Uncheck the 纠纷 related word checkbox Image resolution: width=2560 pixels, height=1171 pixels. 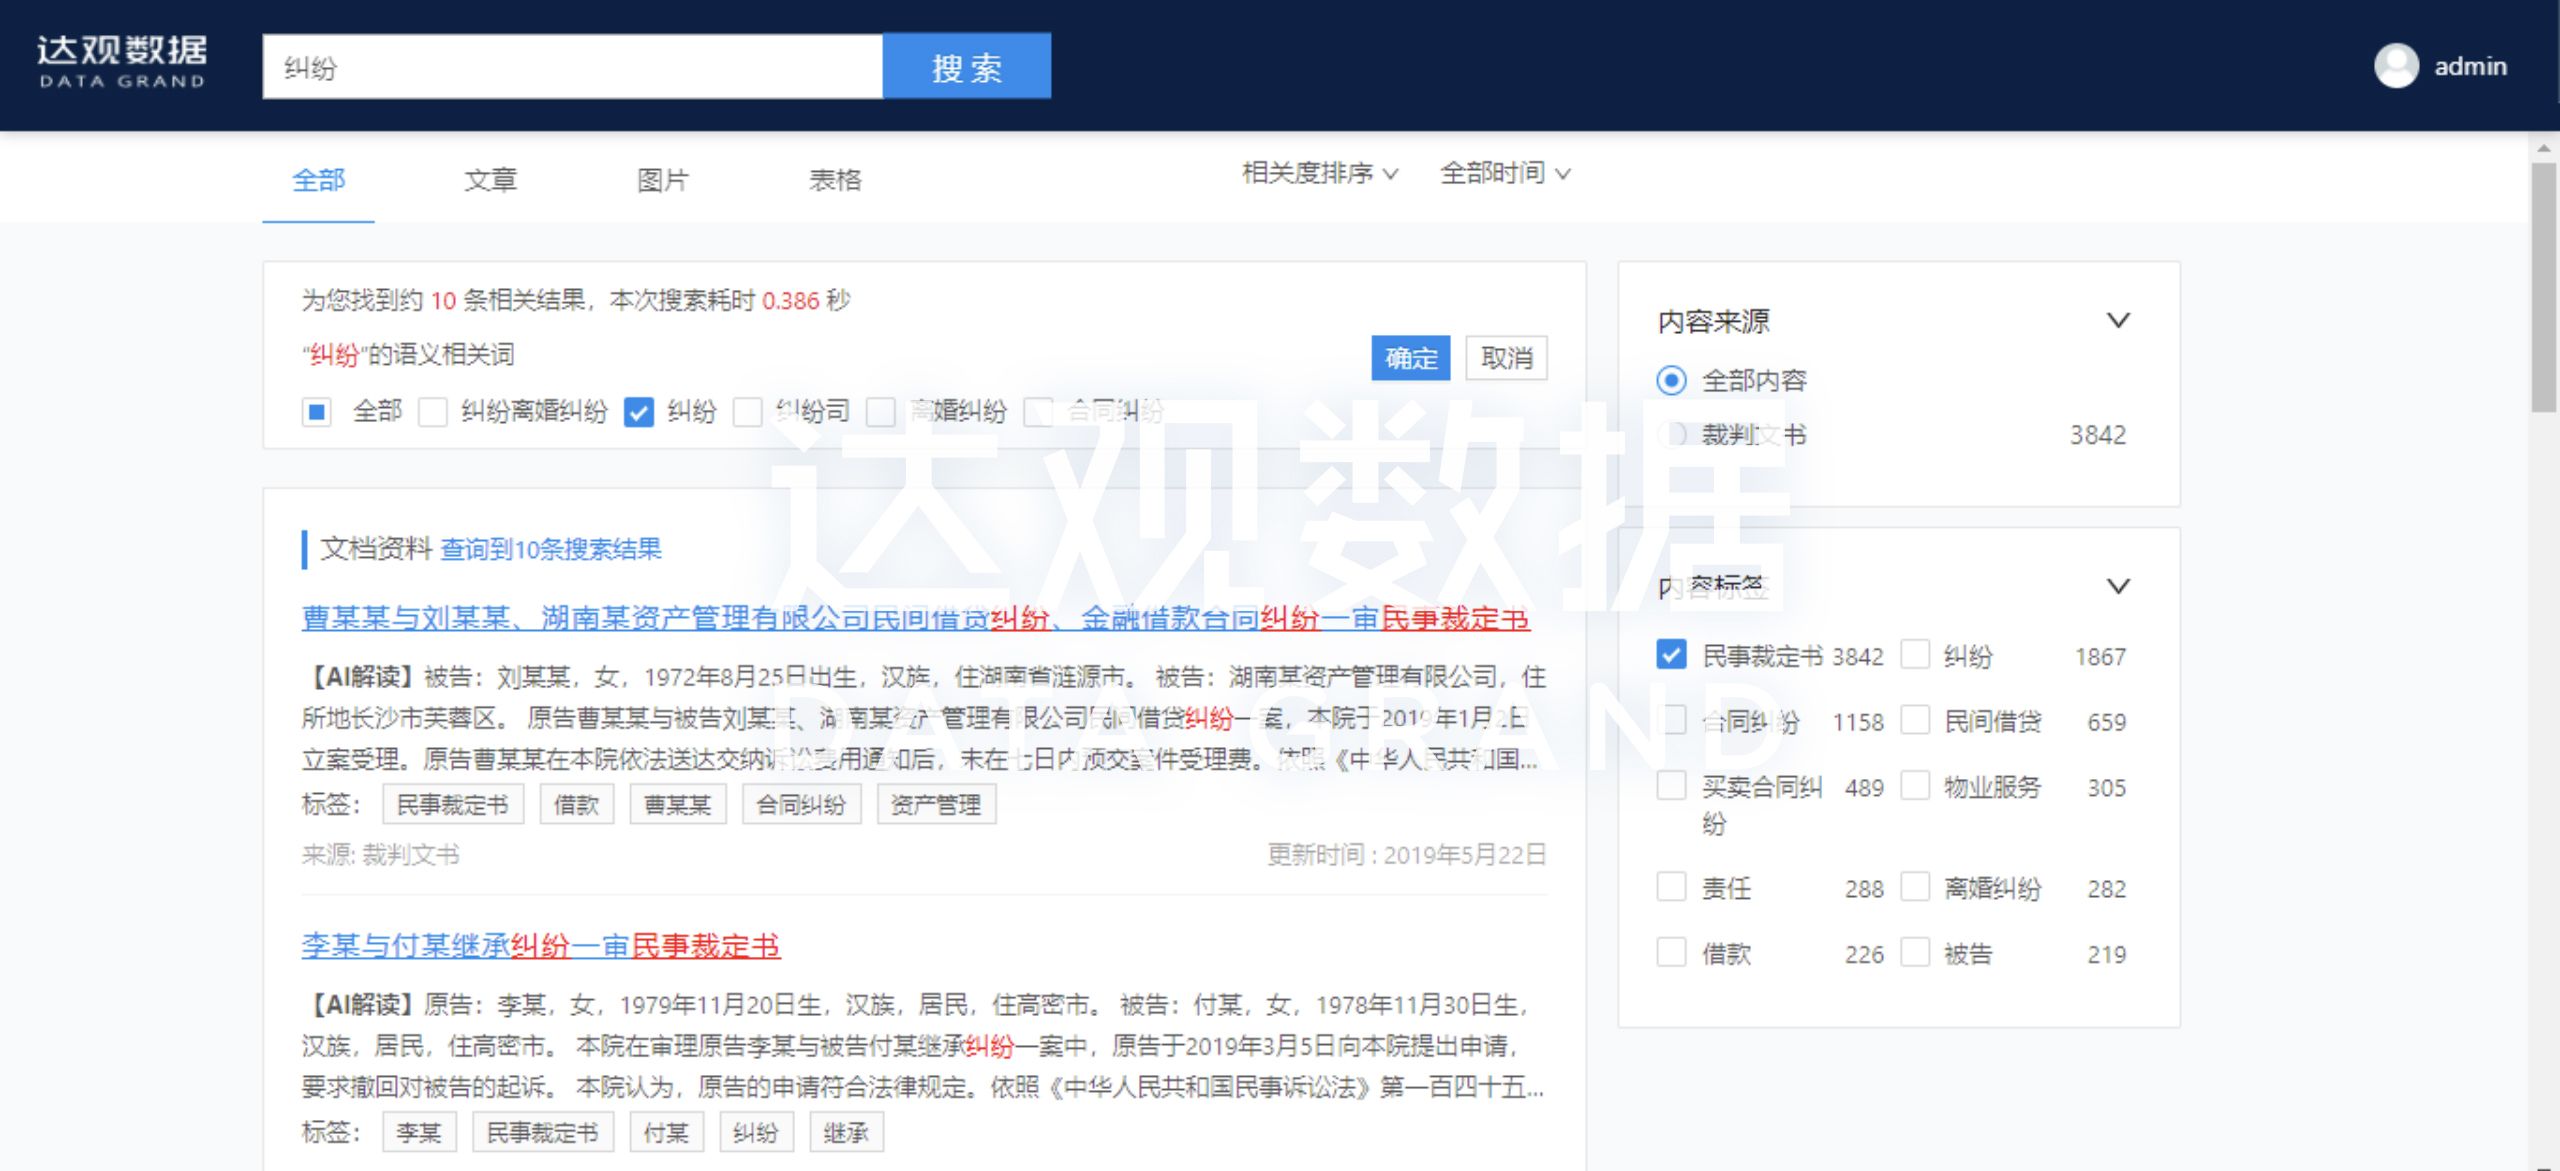(x=639, y=412)
